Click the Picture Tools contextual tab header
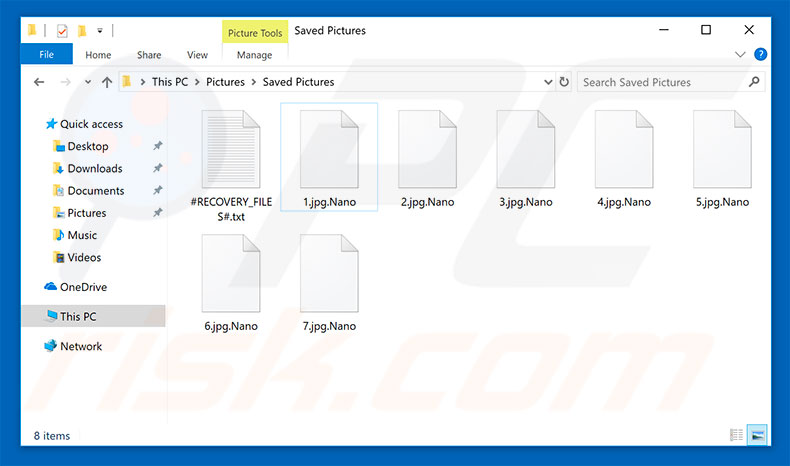 255,33
